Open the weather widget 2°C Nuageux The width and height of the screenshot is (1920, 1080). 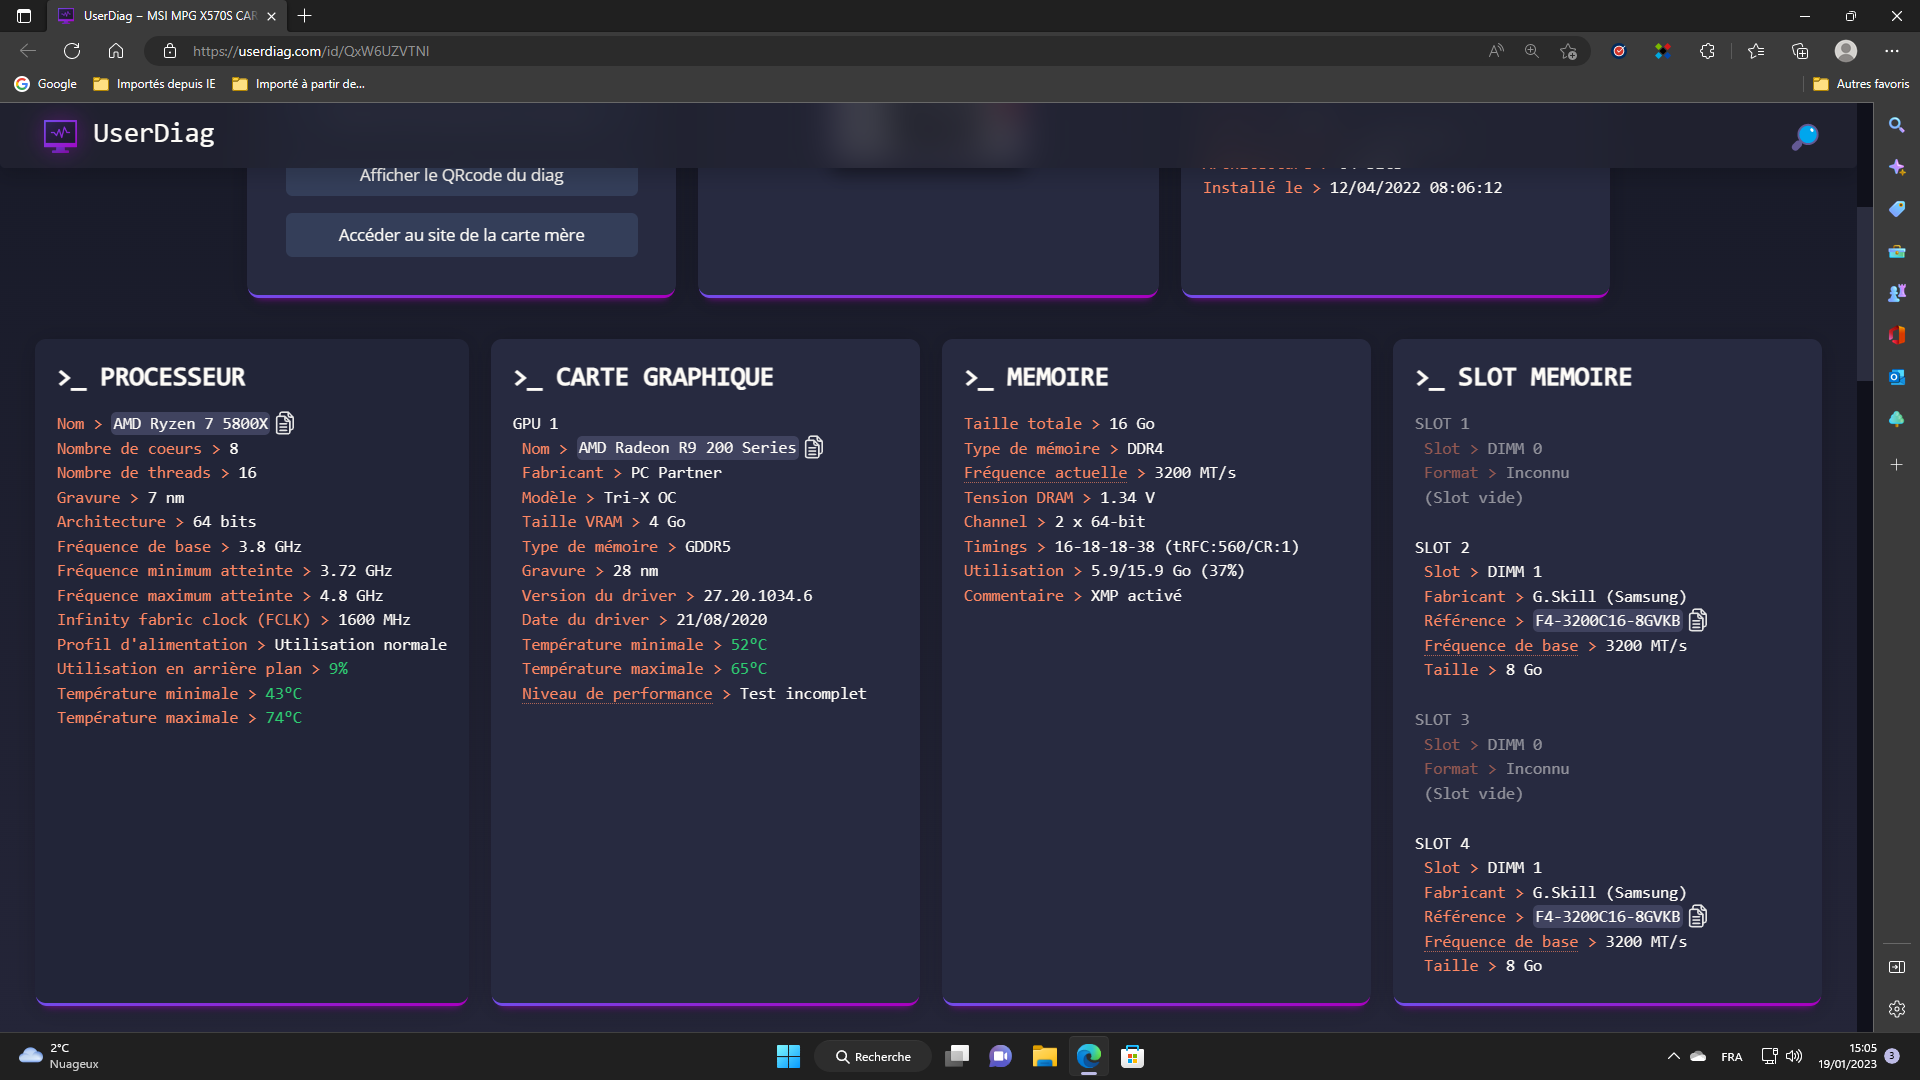click(x=60, y=1056)
